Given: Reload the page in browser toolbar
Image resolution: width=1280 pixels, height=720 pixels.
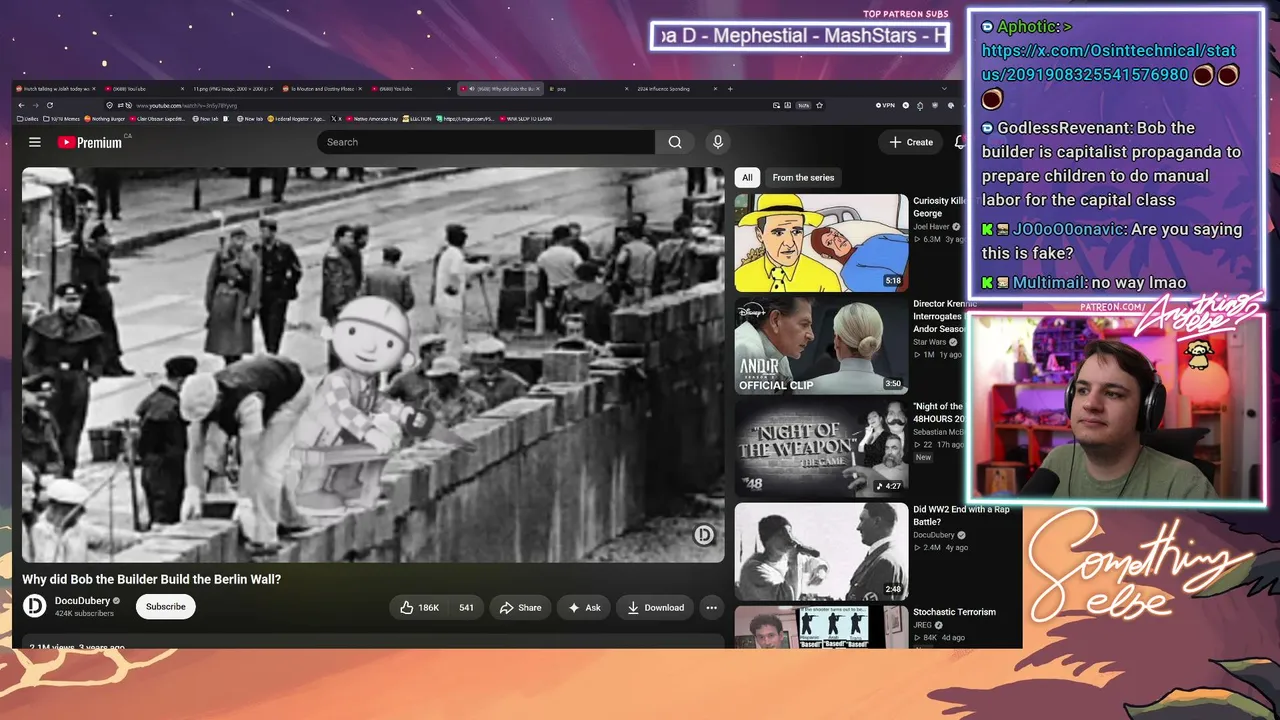Looking at the screenshot, I should (52, 105).
